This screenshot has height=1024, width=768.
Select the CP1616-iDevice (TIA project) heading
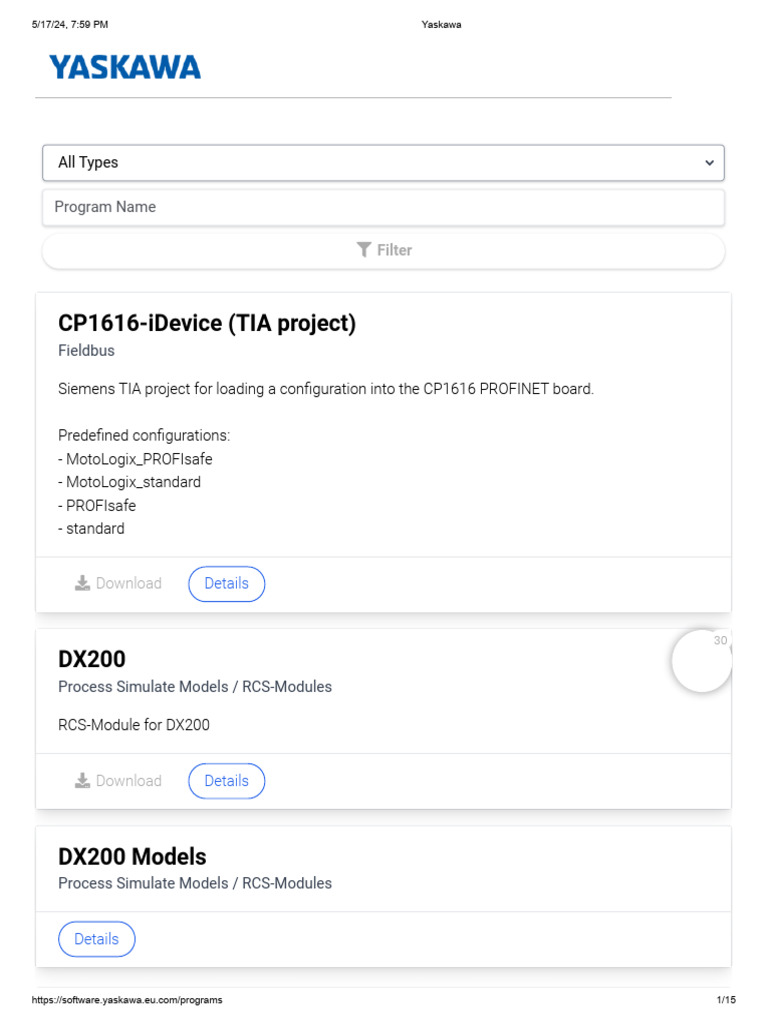pyautogui.click(x=207, y=323)
